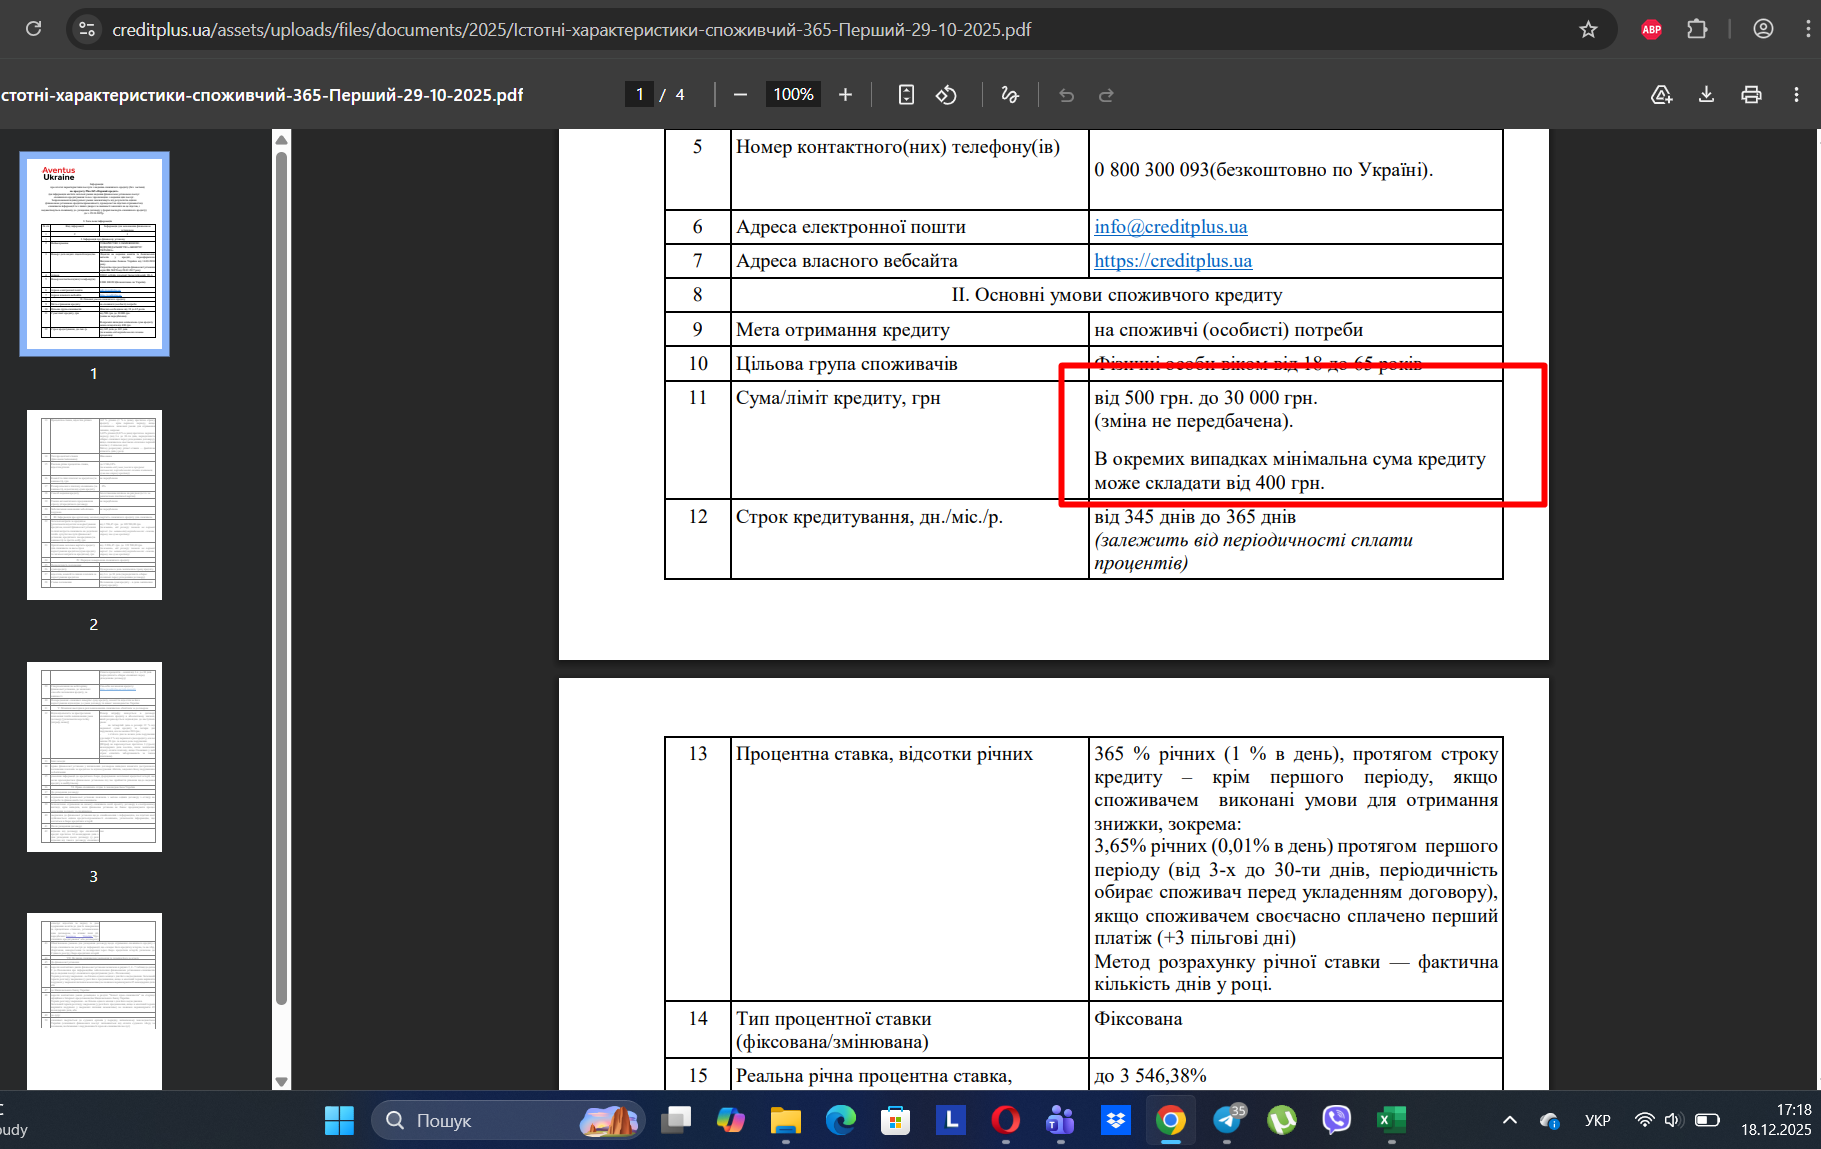Click the text "Фіксована" in row 14
Screen dimensions: 1821x1149
pos(1138,1019)
